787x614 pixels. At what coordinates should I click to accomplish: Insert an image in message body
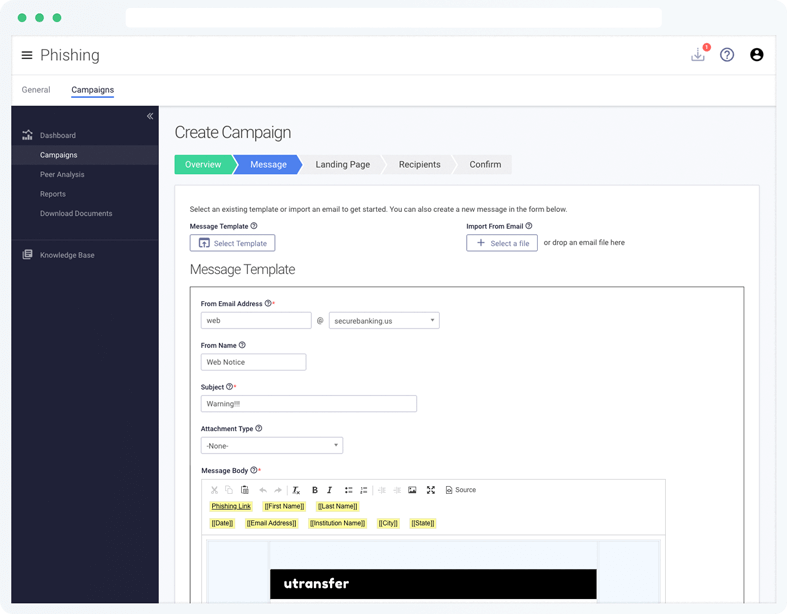[x=412, y=490]
